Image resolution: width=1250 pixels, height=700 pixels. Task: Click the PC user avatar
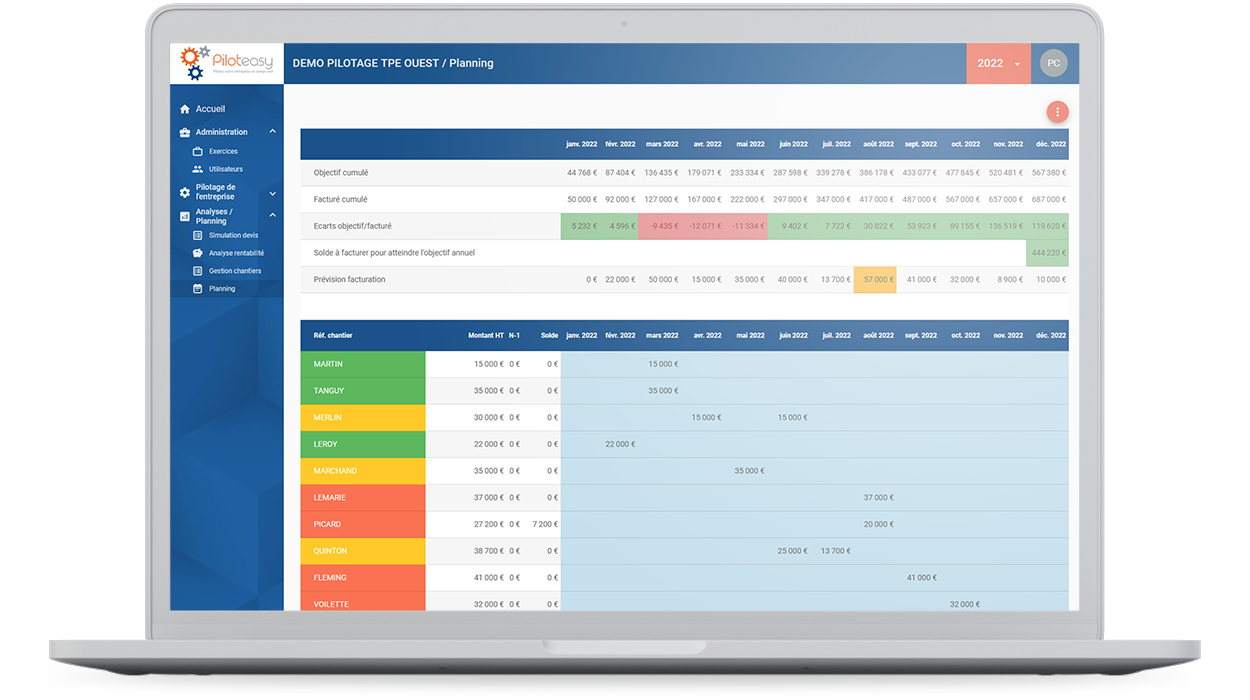coord(1053,63)
